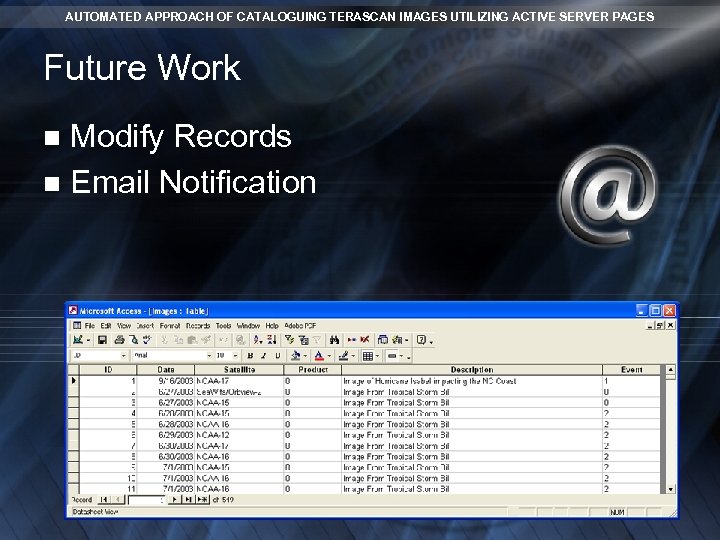
Task: Click the Insert Hyperlink globe icon
Action: click(x=240, y=340)
